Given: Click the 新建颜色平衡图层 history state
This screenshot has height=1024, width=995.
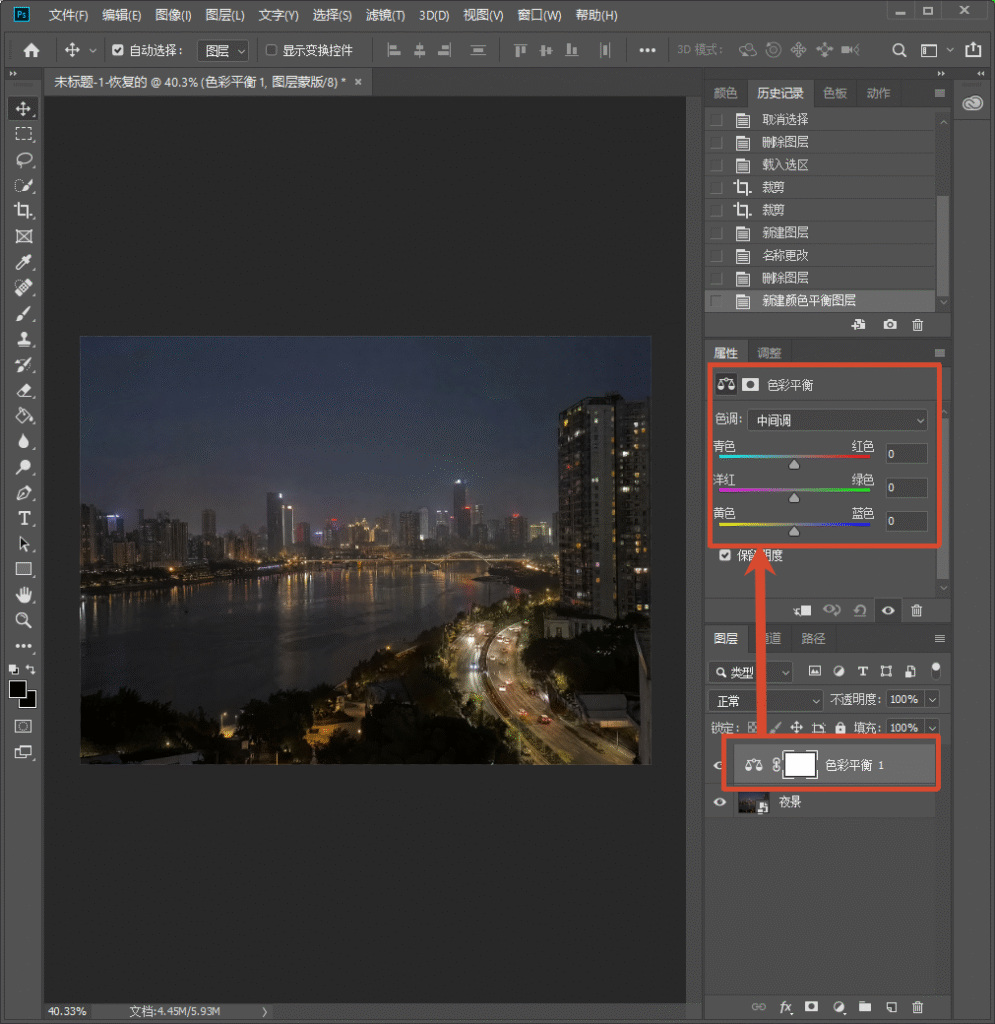Looking at the screenshot, I should click(820, 300).
